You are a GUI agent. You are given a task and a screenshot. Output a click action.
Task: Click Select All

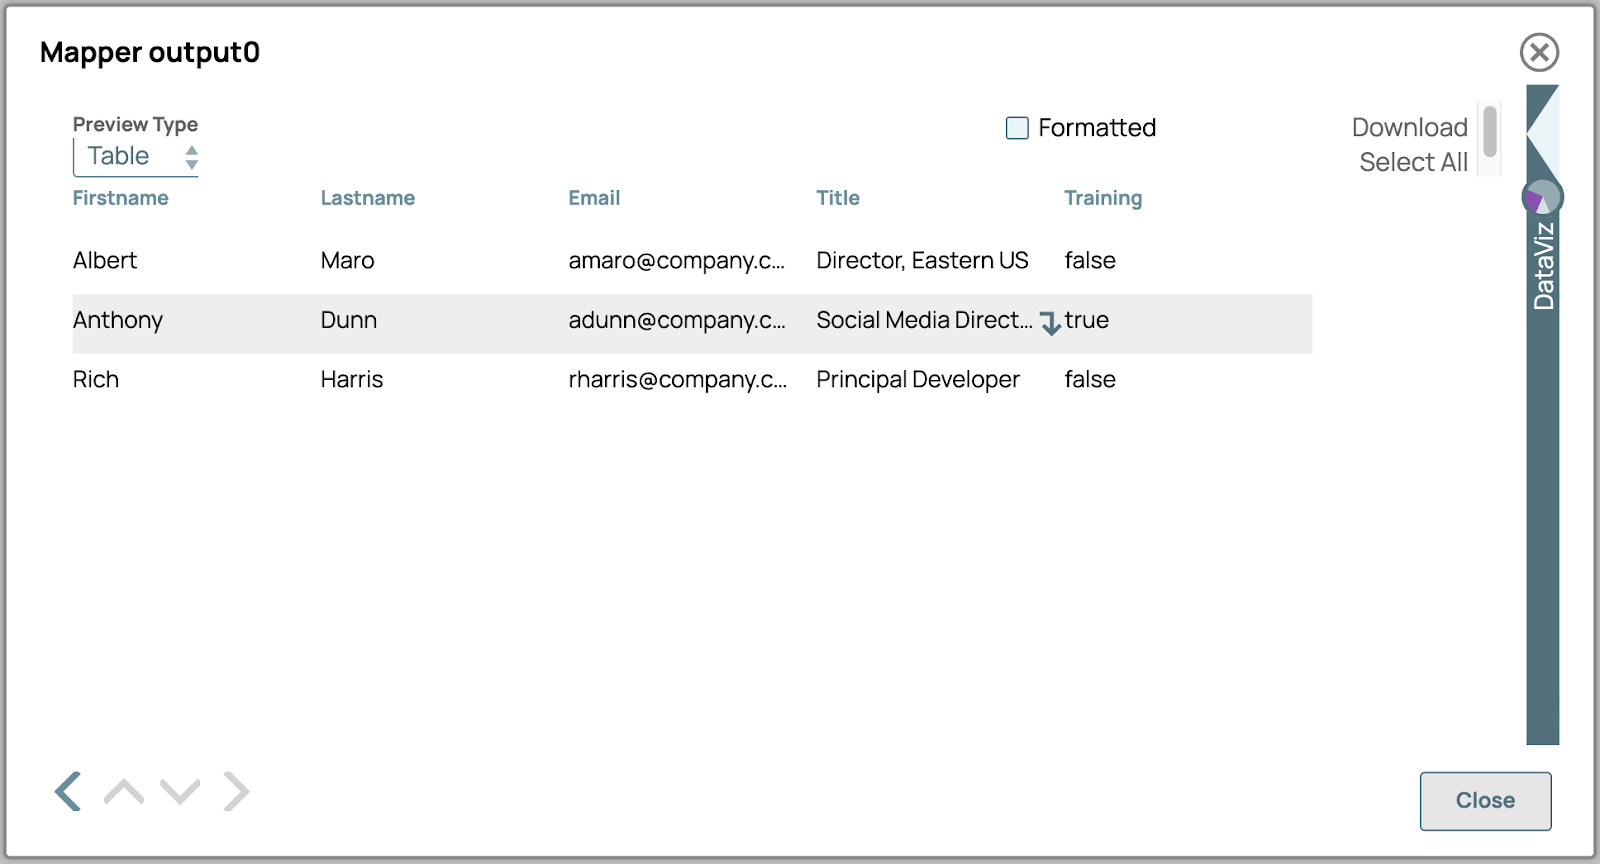click(1413, 162)
